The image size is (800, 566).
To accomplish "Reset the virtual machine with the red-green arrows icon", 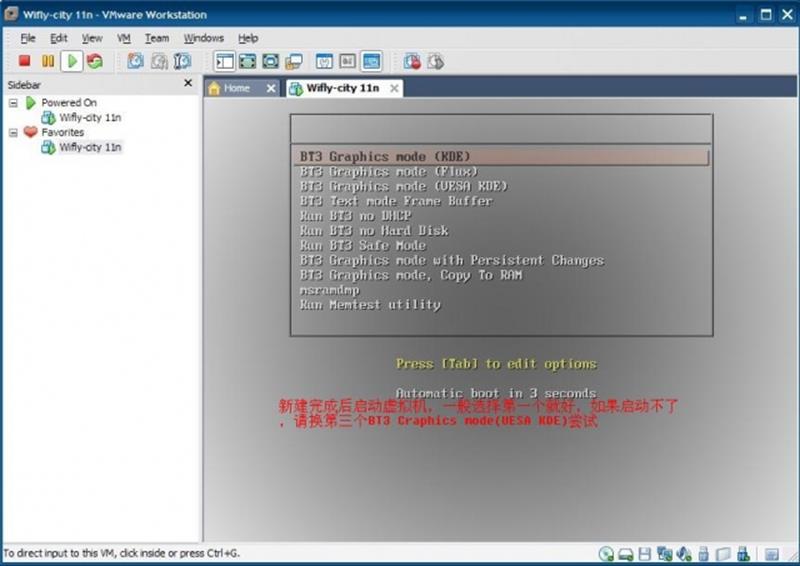I will (x=95, y=61).
